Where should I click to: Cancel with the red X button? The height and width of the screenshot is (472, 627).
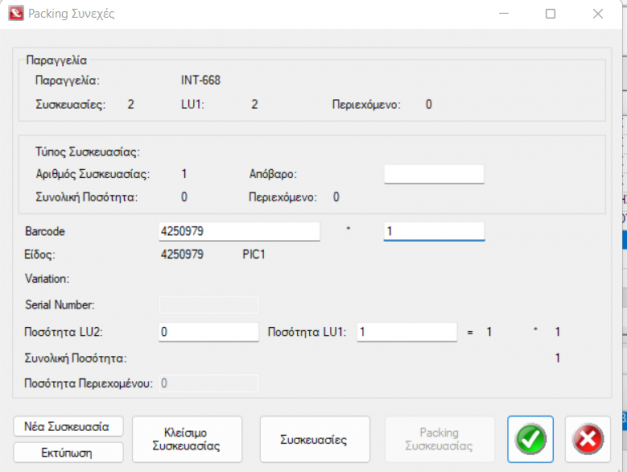587,439
